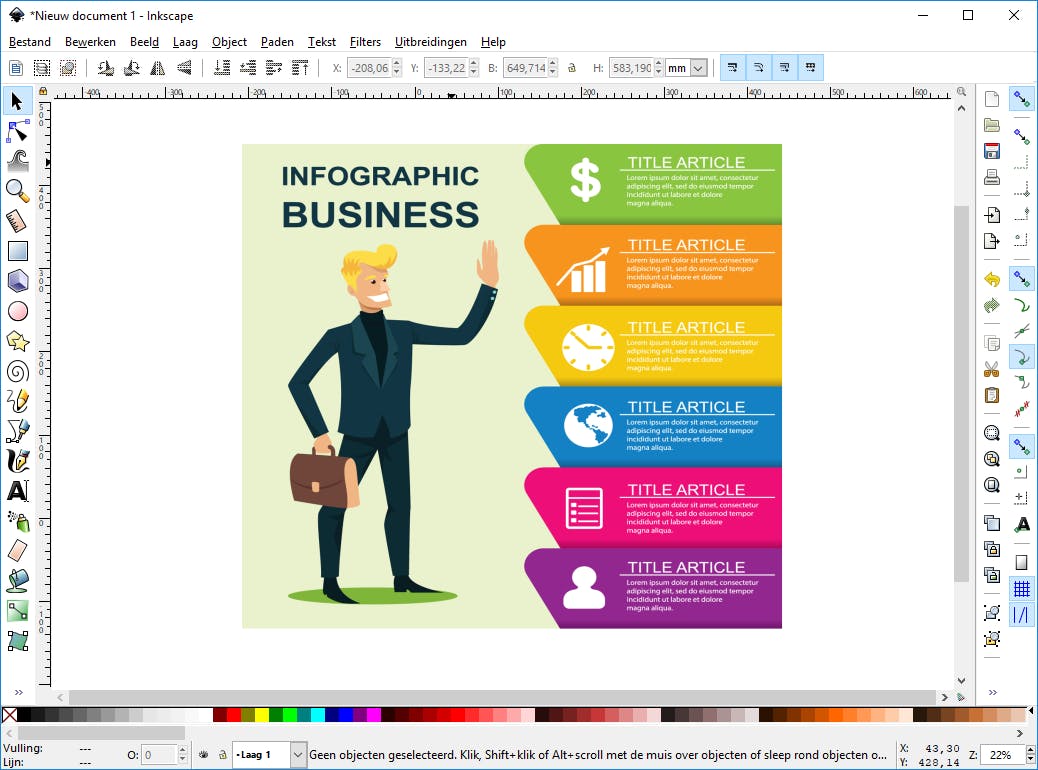Select the Spiral tool
Viewport: 1038px width, 770px height.
click(x=16, y=370)
